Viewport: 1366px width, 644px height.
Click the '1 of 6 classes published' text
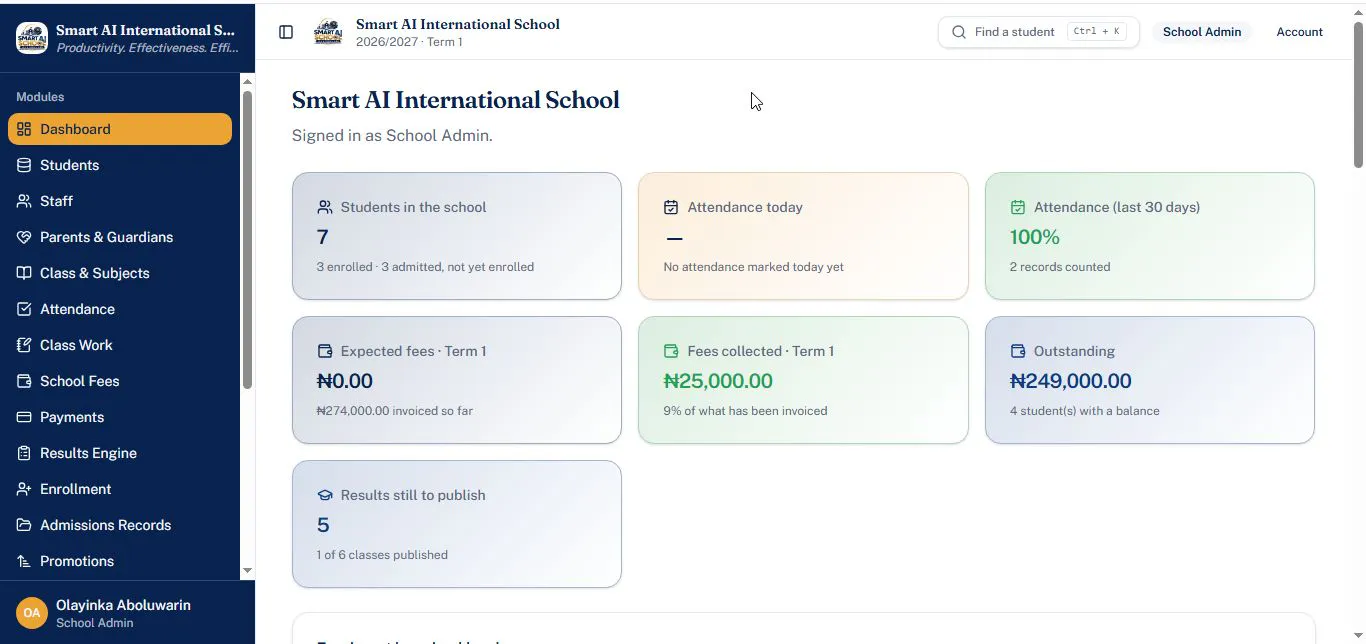[382, 555]
